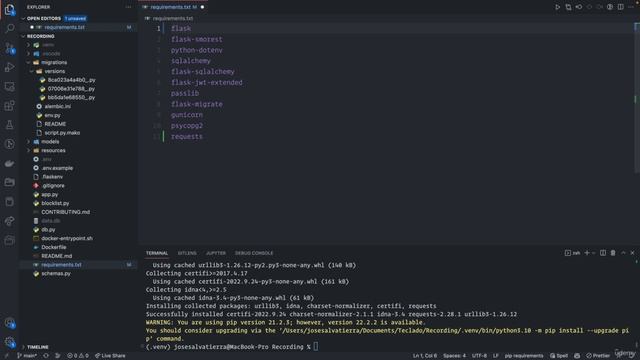
Task: Open the Run and Debug view
Action: pyautogui.click(x=9, y=67)
